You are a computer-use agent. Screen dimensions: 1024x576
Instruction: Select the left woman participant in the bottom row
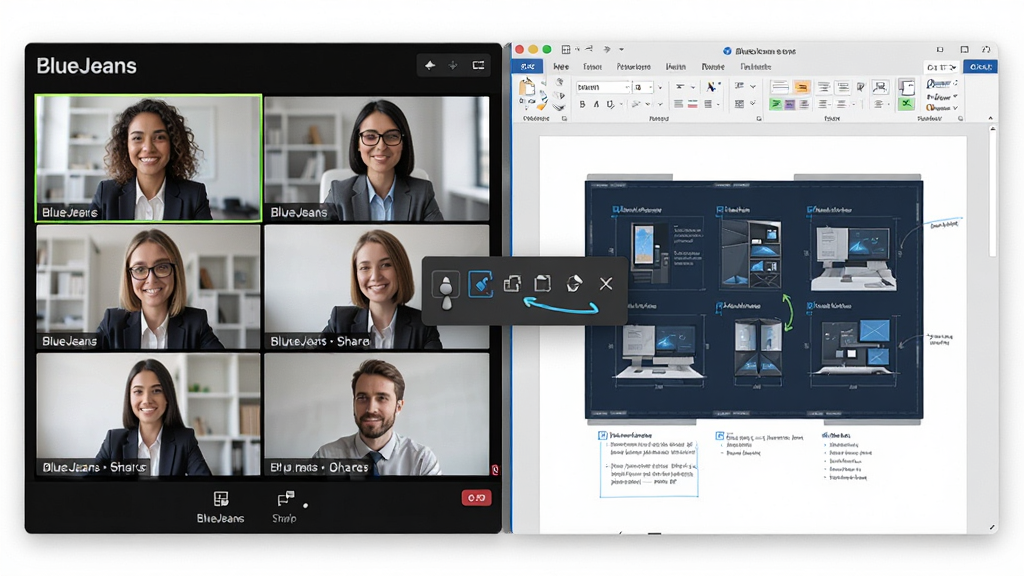[148, 414]
